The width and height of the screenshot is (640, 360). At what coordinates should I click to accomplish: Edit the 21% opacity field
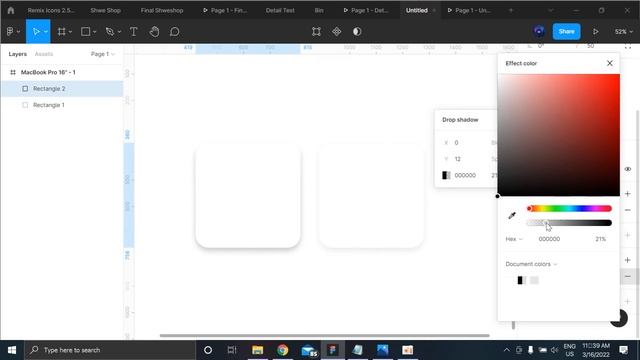click(x=600, y=239)
